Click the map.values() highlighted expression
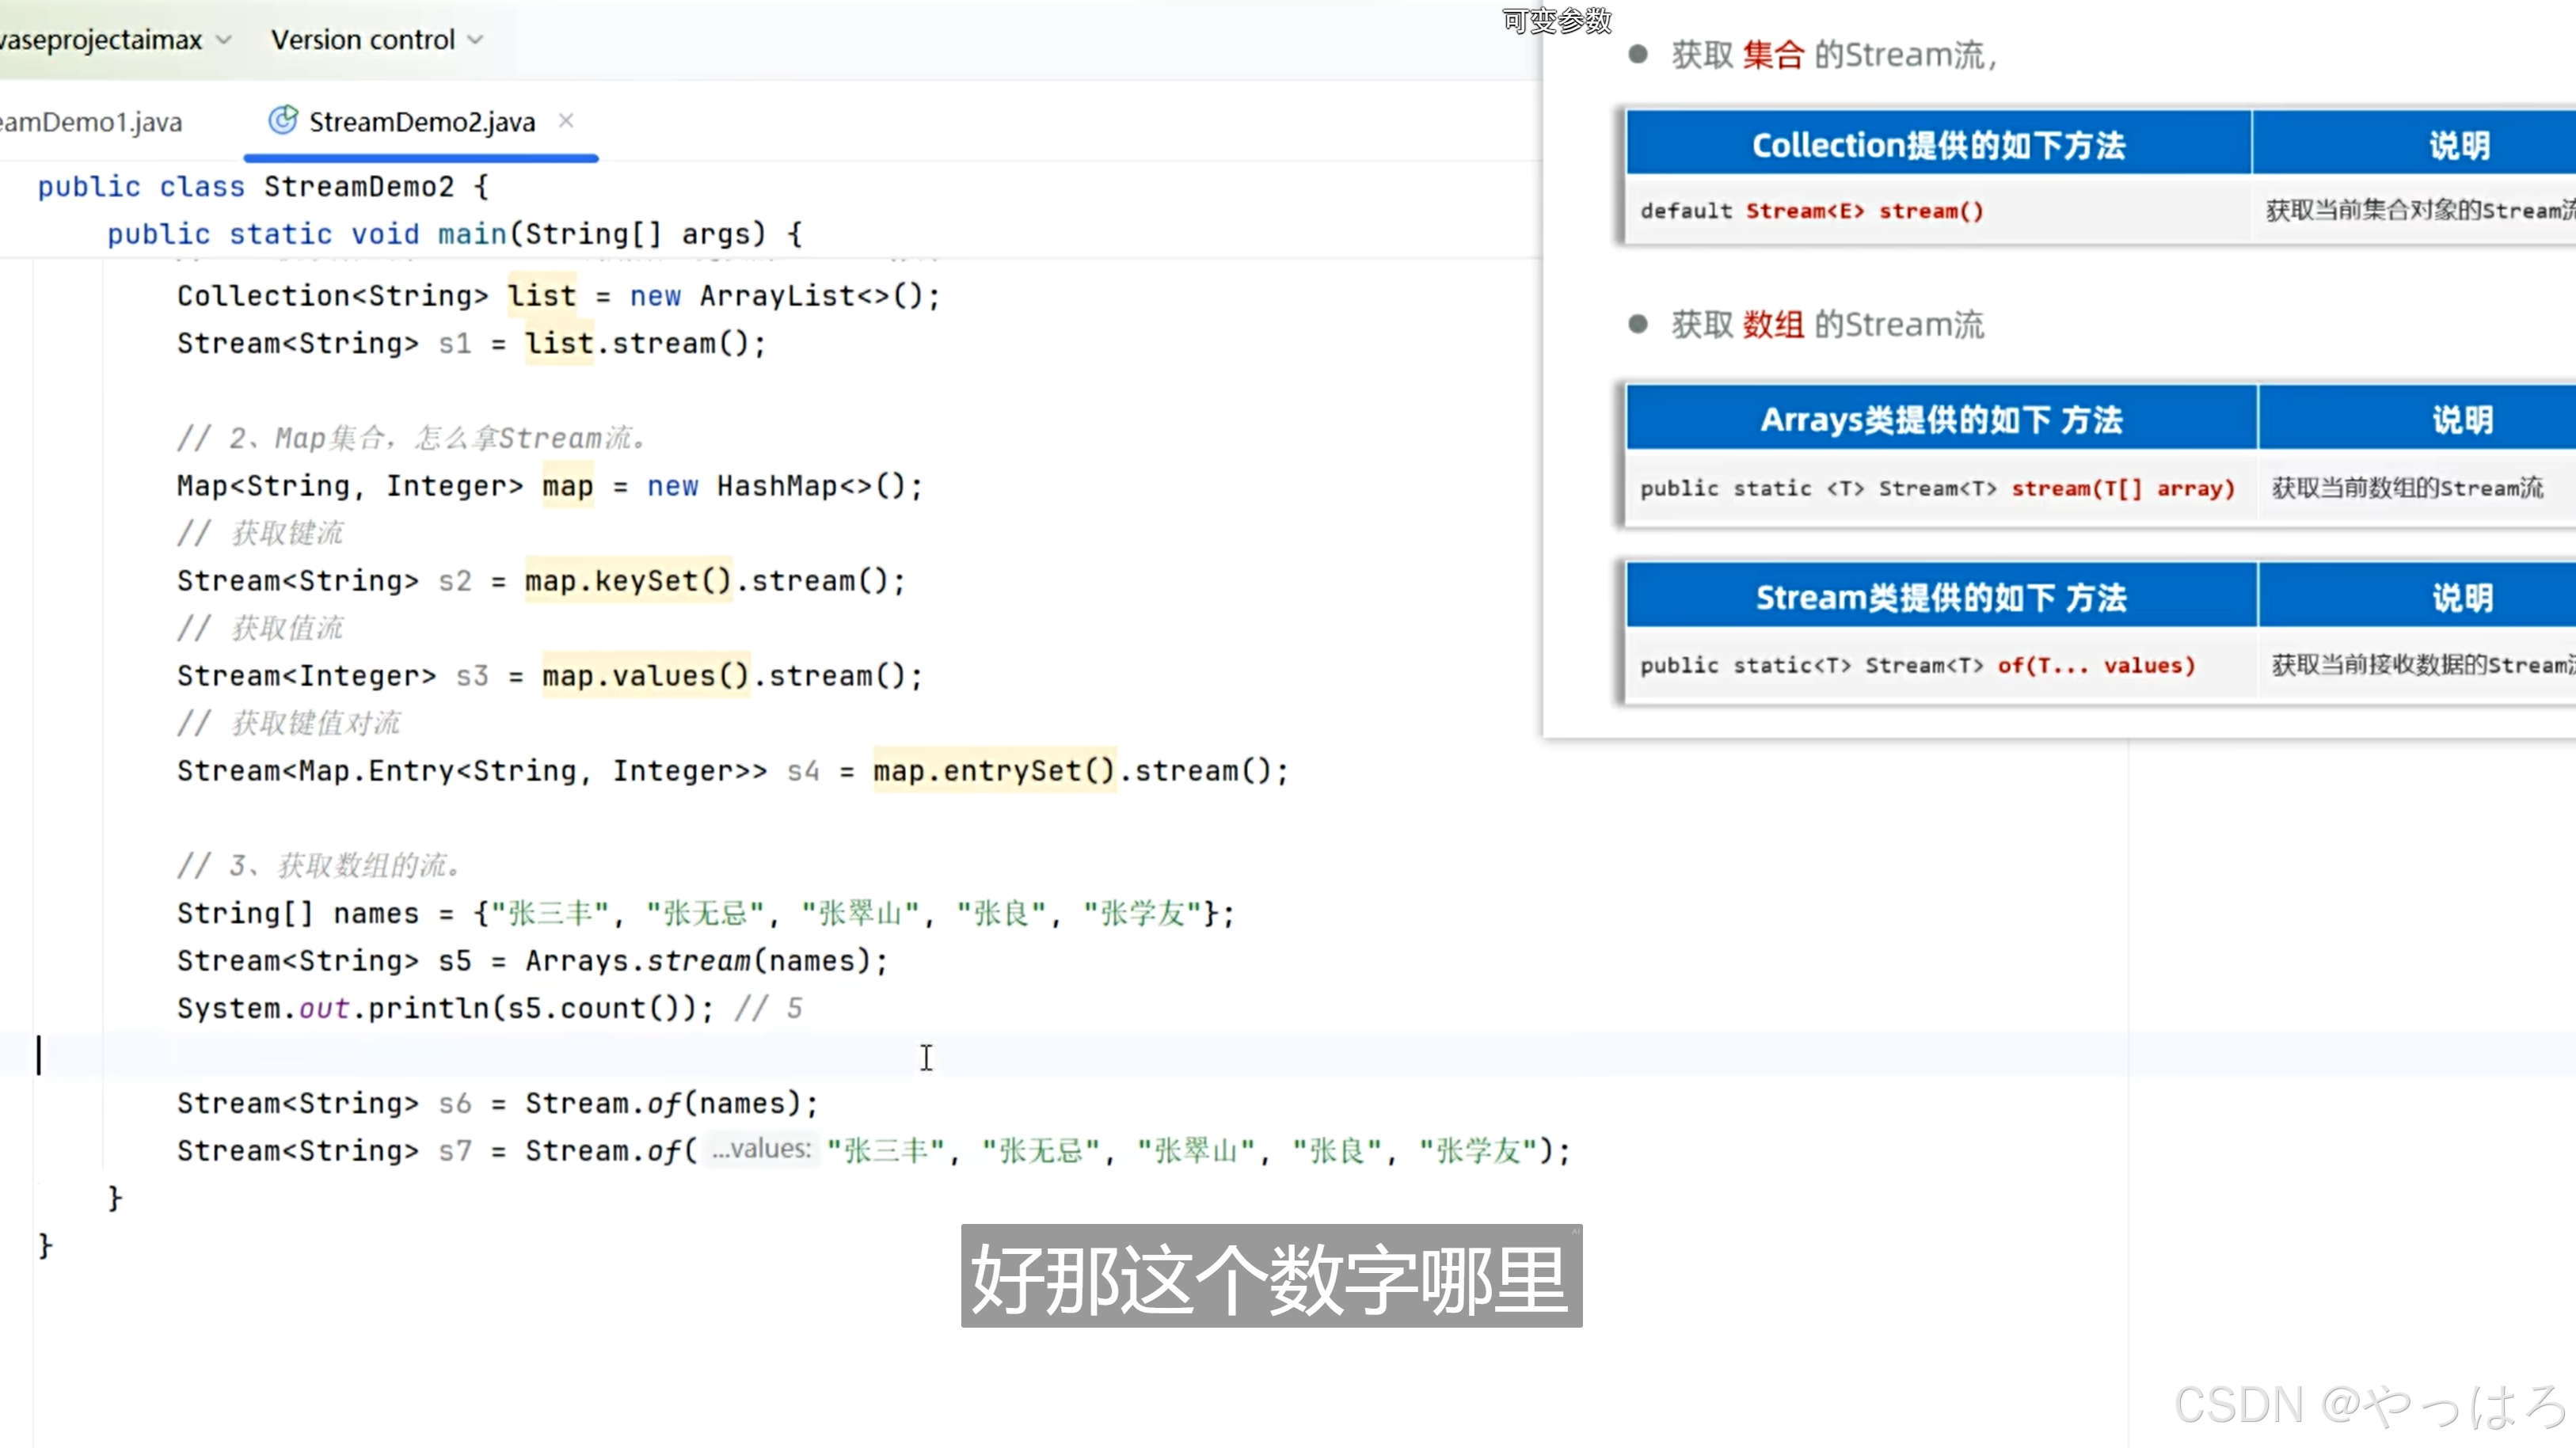 [x=645, y=676]
